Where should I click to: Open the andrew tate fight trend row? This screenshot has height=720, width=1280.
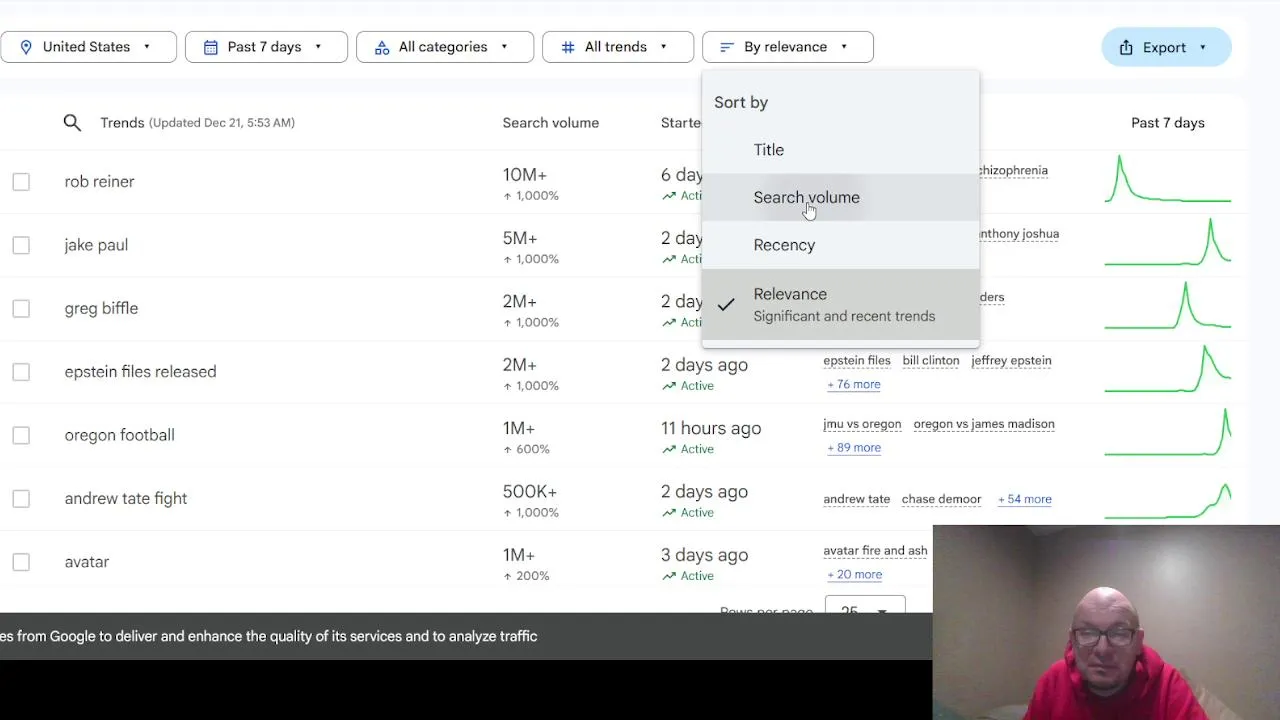[x=126, y=498]
